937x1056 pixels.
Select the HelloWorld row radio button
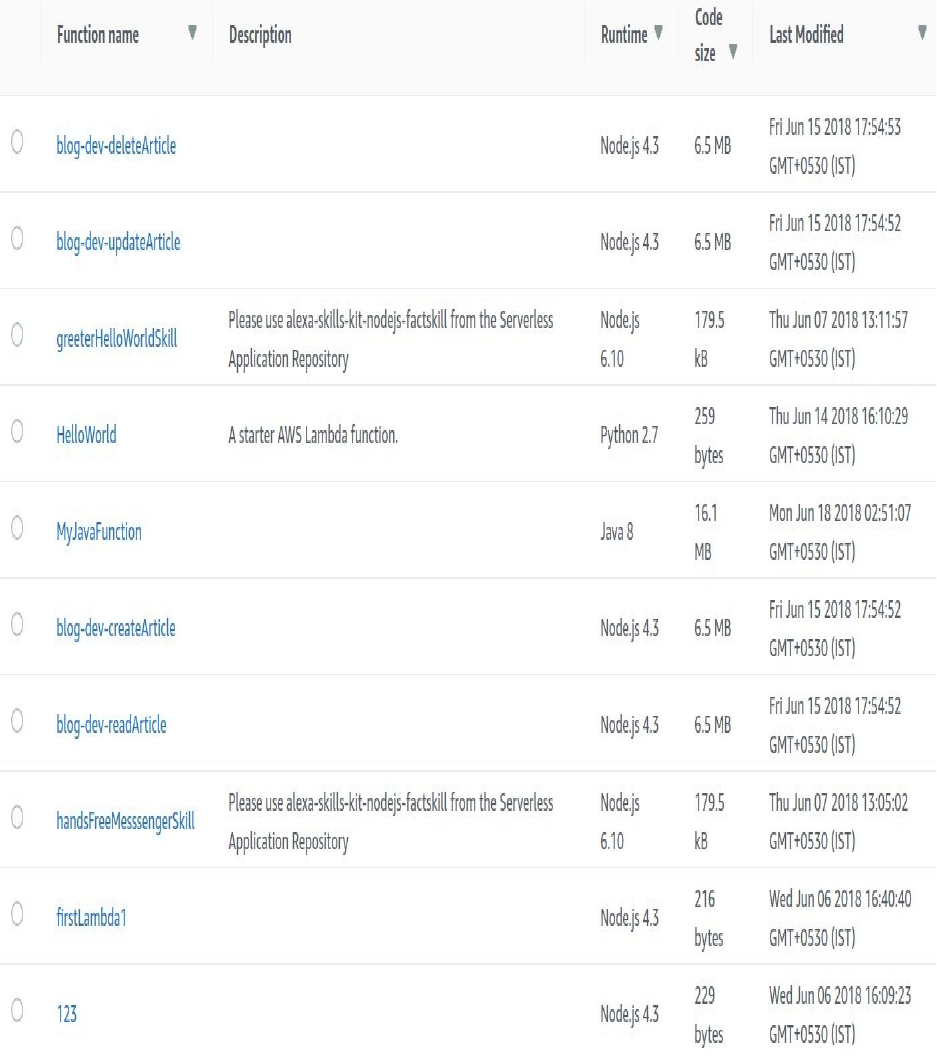click(17, 433)
